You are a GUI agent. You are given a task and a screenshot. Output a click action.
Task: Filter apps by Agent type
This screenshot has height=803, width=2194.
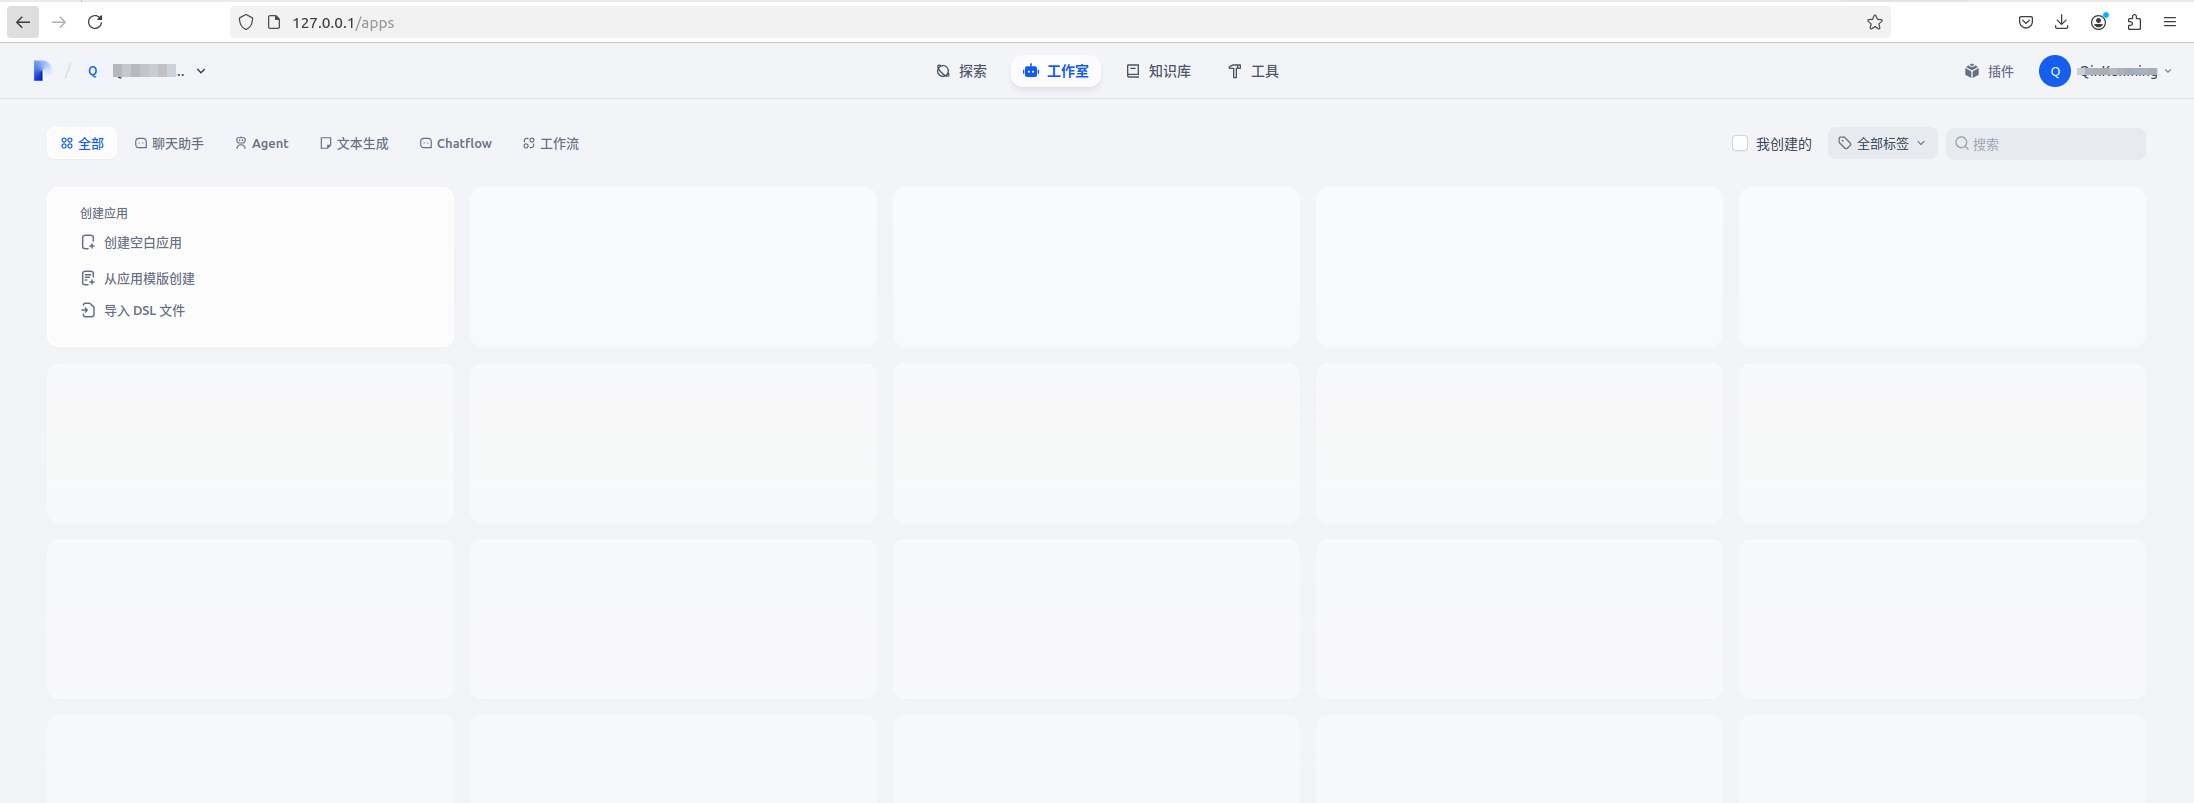point(262,143)
